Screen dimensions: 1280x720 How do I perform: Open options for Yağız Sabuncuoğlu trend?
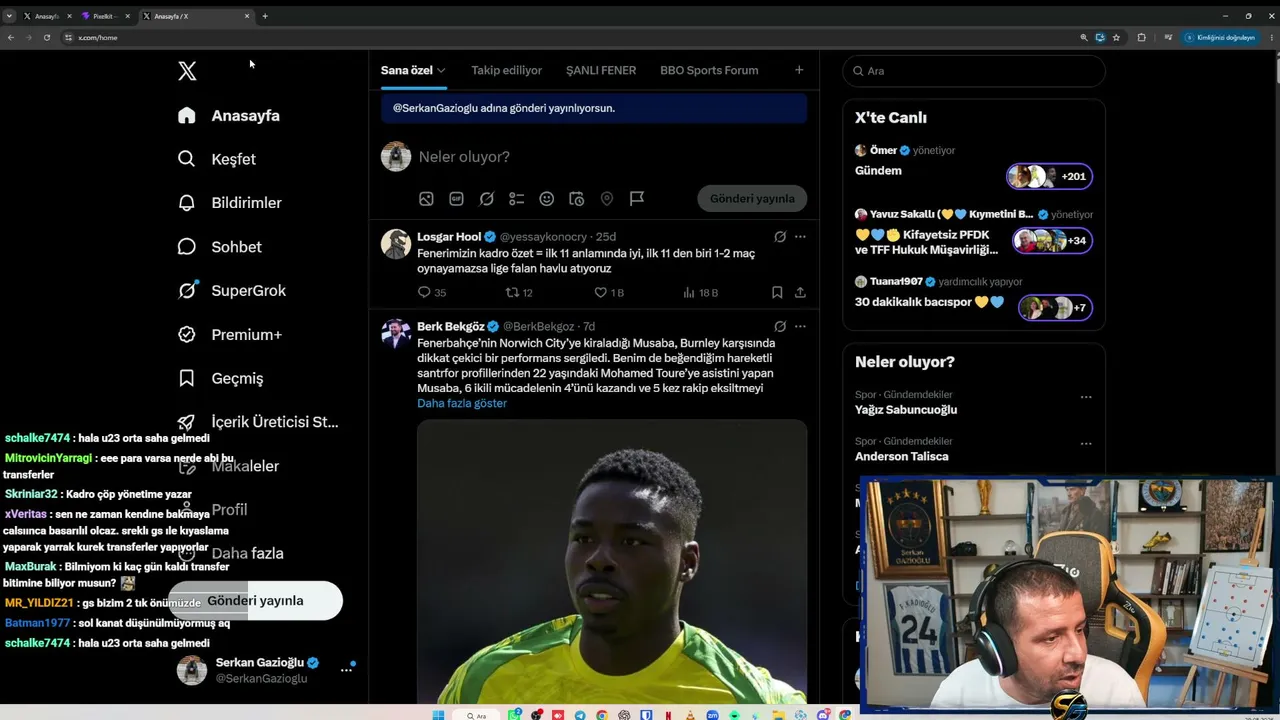[1086, 397]
